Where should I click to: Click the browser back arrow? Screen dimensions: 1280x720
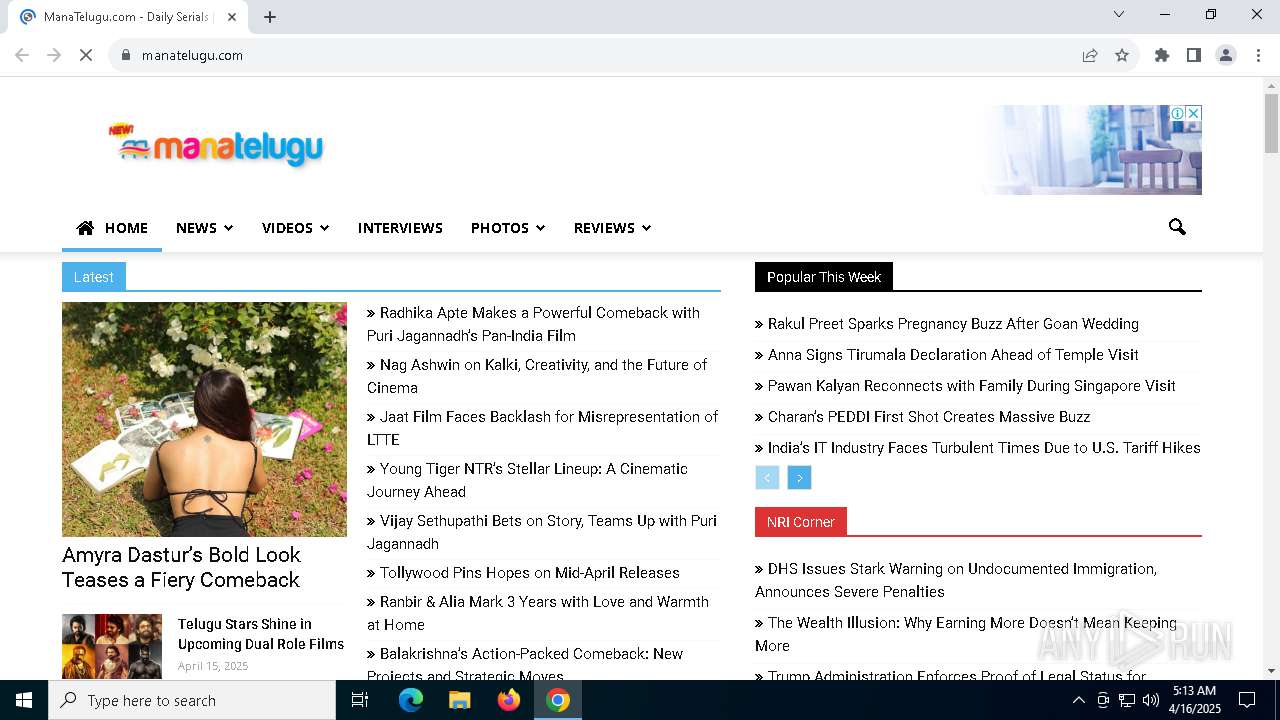pyautogui.click(x=21, y=55)
